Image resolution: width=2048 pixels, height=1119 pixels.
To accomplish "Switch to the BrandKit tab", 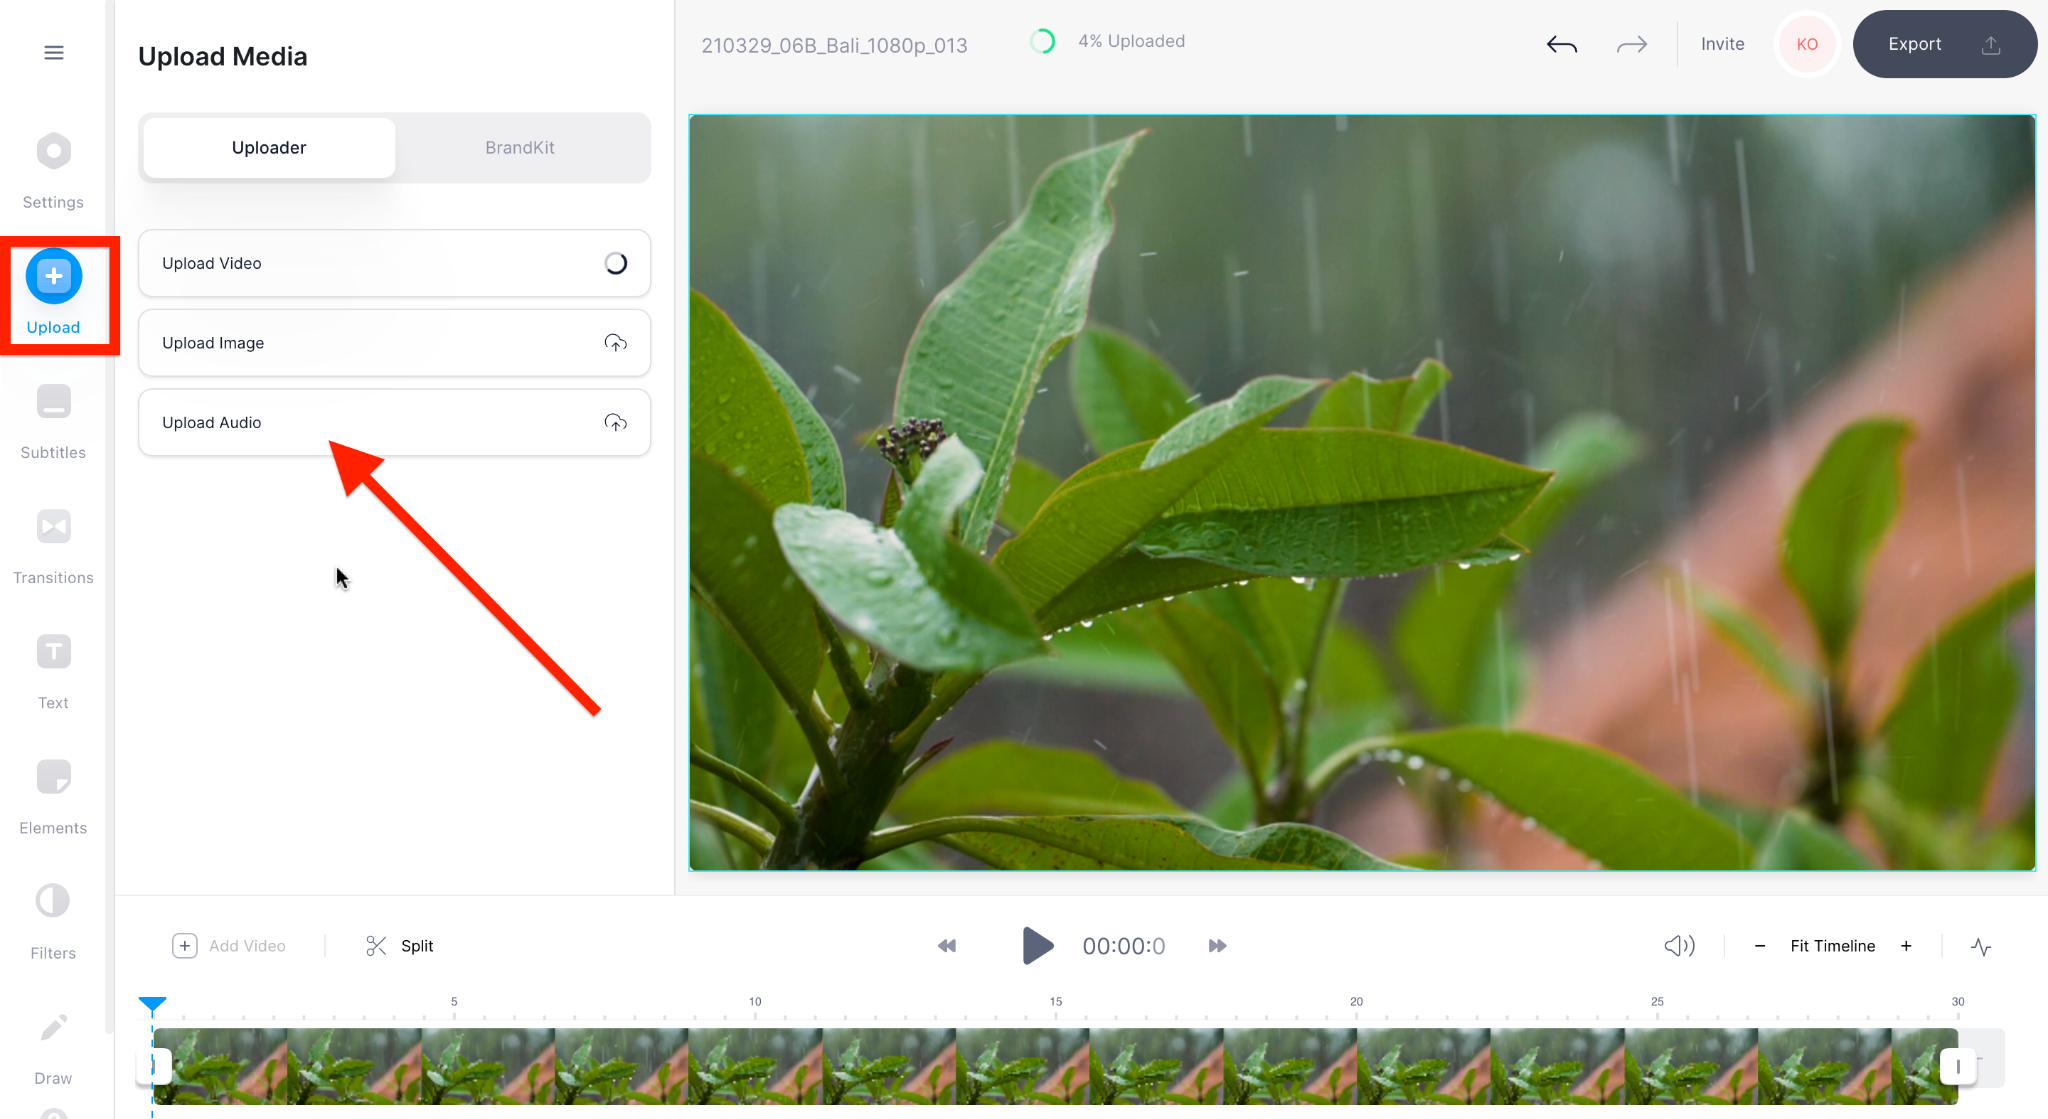I will click(520, 148).
